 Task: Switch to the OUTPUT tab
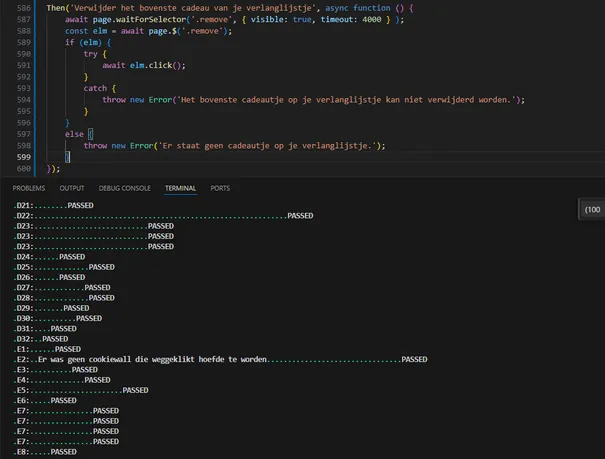tap(72, 188)
